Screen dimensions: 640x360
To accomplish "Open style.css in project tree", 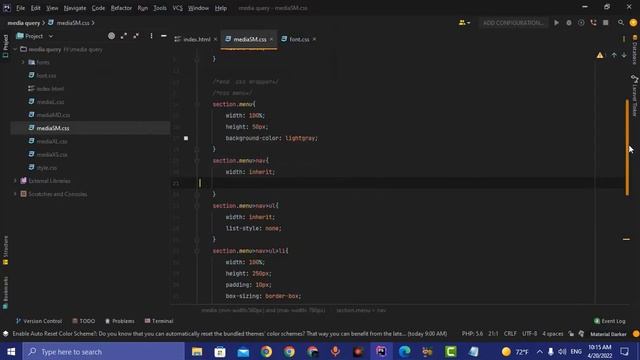I will [47, 168].
